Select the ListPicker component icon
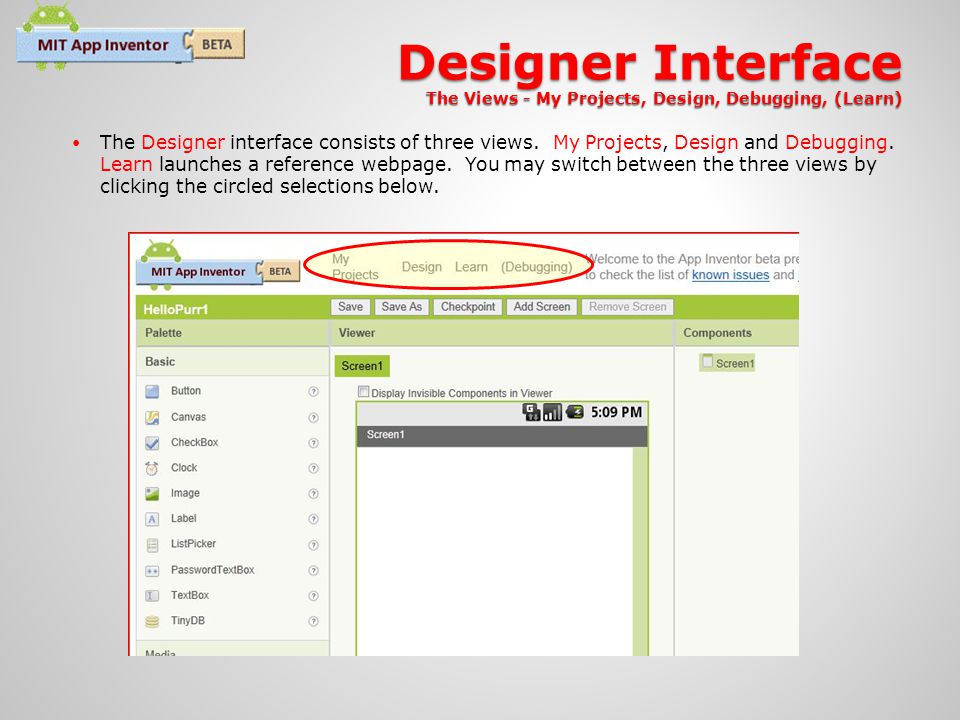This screenshot has width=960, height=720. click(x=152, y=544)
